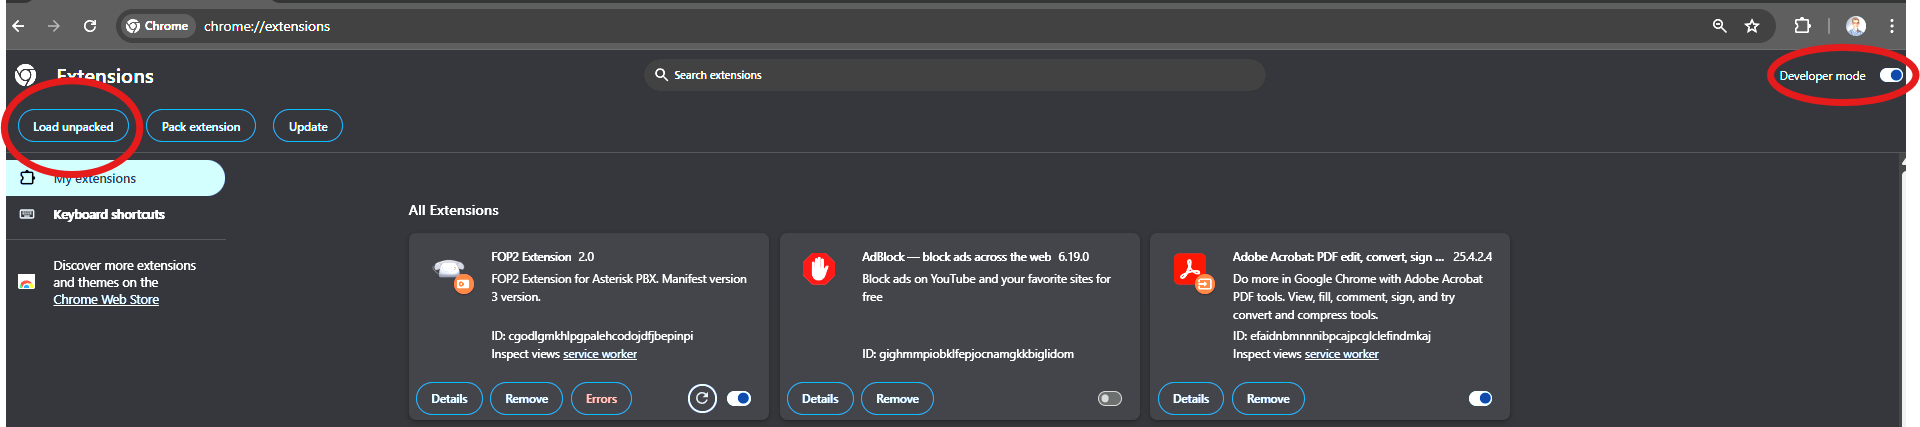Click Pack extension button

[x=201, y=126]
